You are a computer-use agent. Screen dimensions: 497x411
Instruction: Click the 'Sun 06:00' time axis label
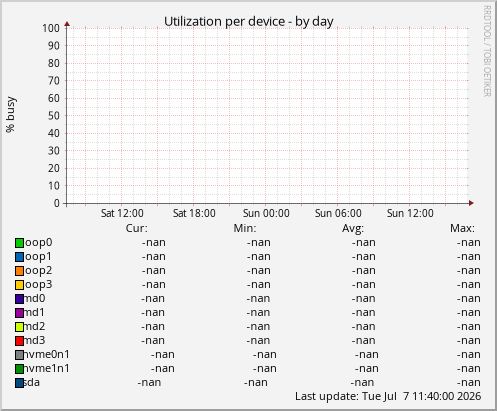click(x=338, y=213)
